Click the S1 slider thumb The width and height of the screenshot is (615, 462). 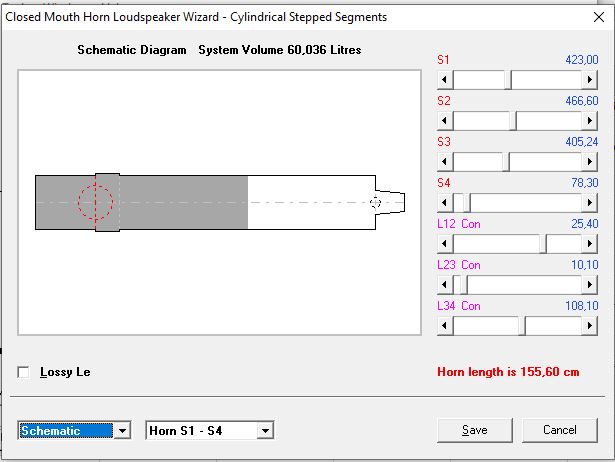click(x=508, y=80)
